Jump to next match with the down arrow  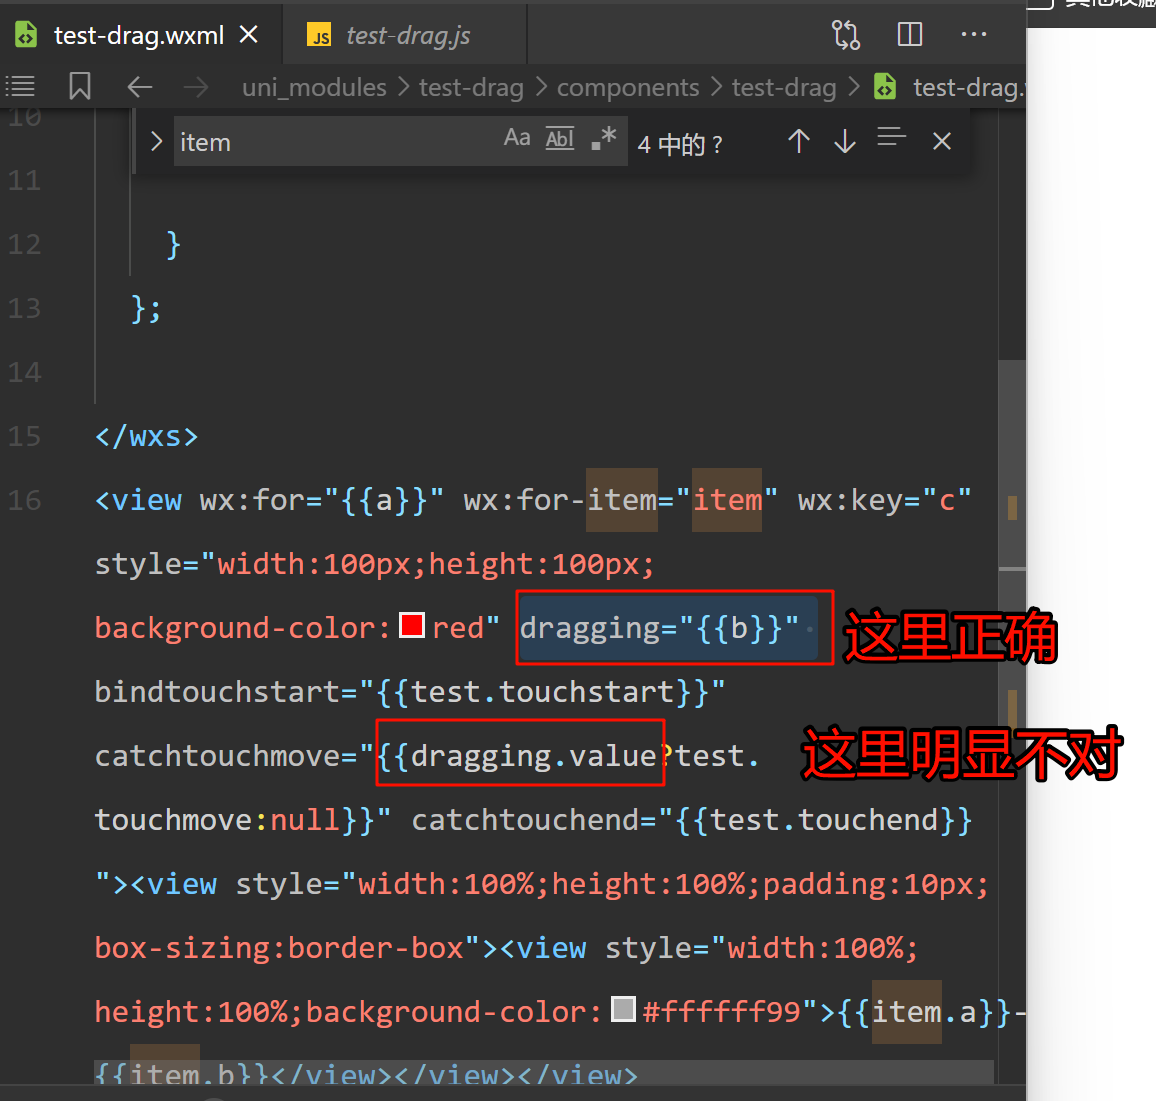pyautogui.click(x=845, y=141)
